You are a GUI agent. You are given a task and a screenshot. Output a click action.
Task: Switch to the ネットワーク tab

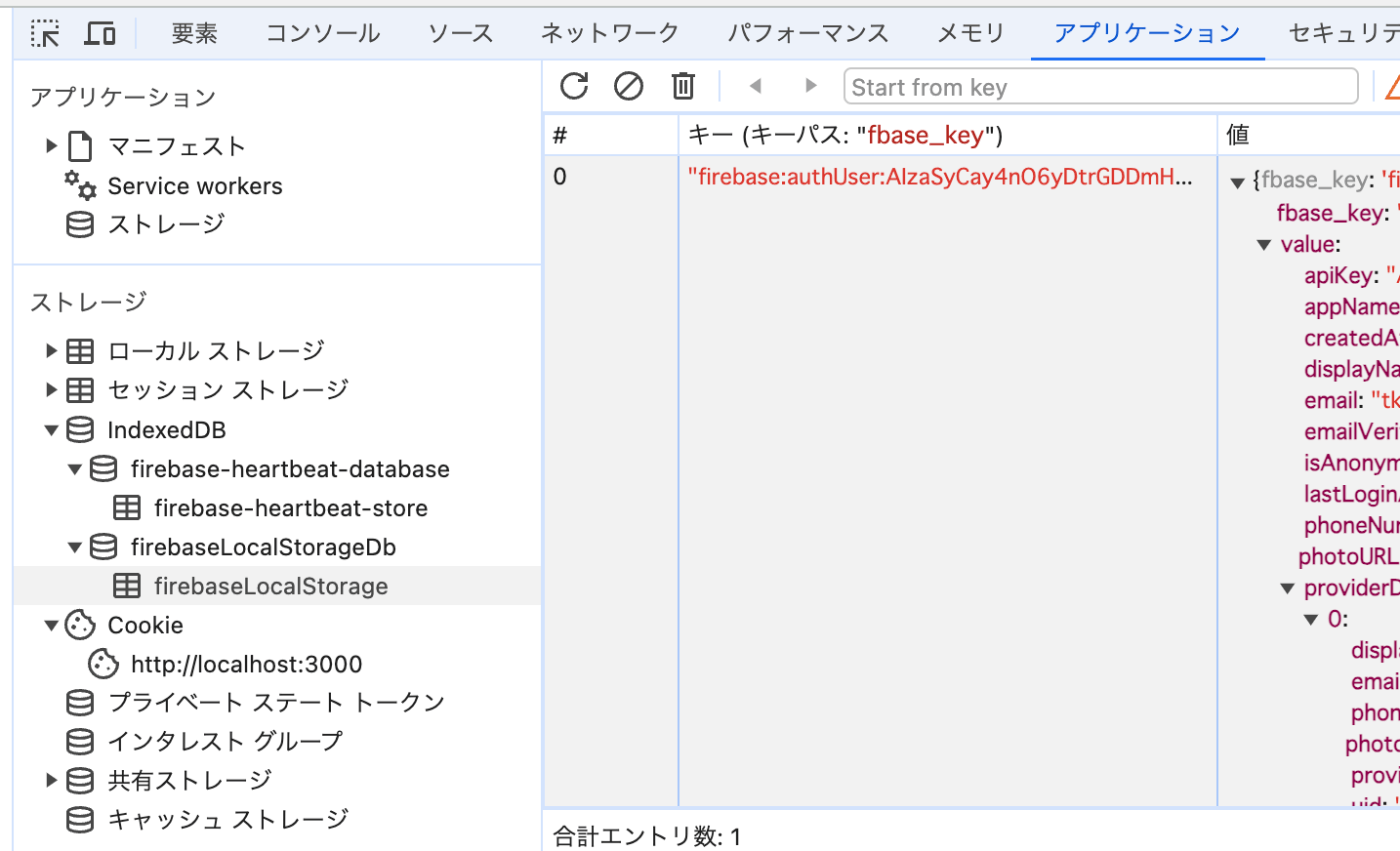coord(610,33)
